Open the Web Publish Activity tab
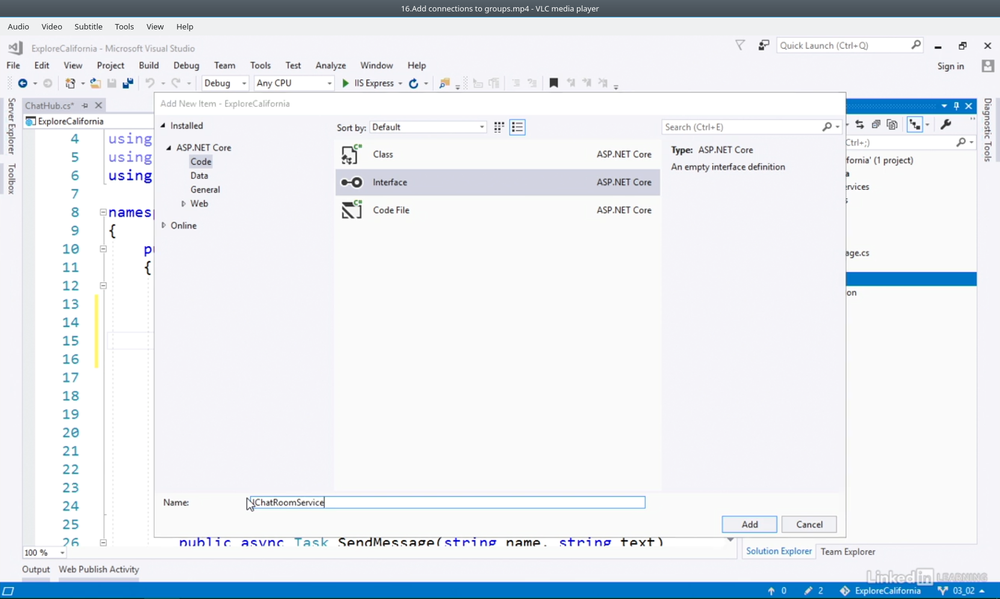The width and height of the screenshot is (1000, 599). (99, 569)
